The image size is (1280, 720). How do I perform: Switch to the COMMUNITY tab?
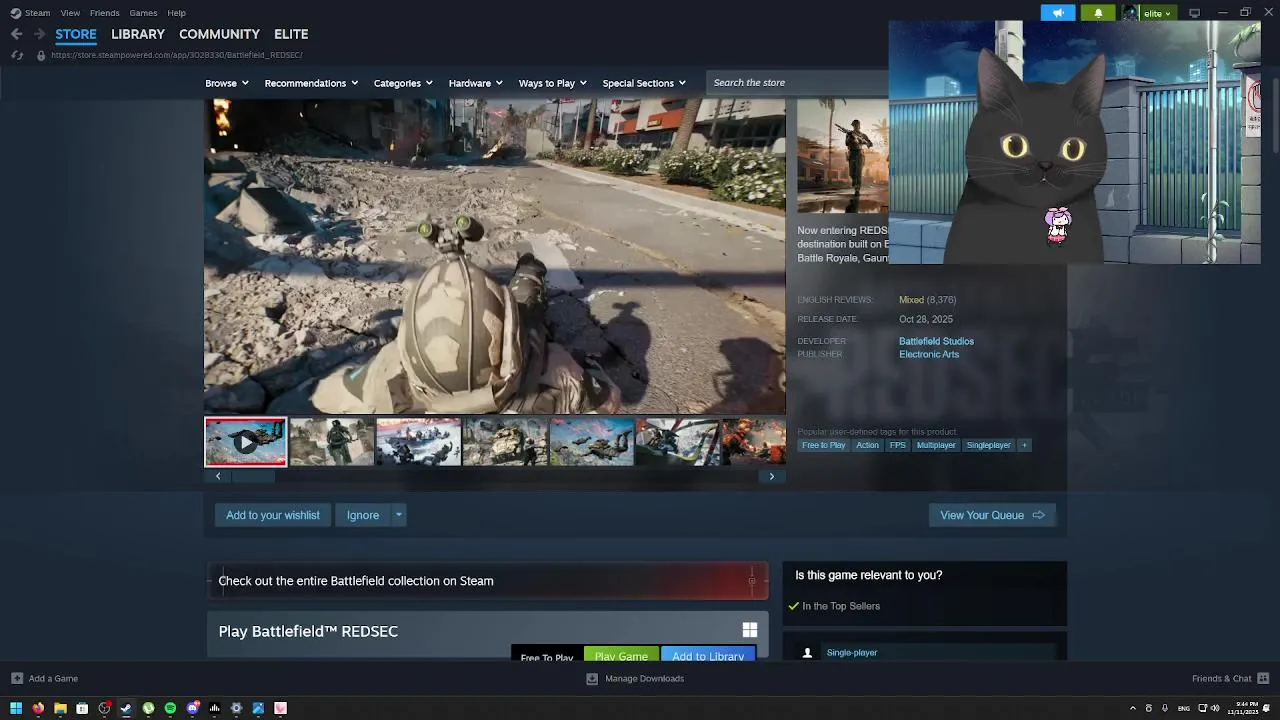tap(219, 34)
